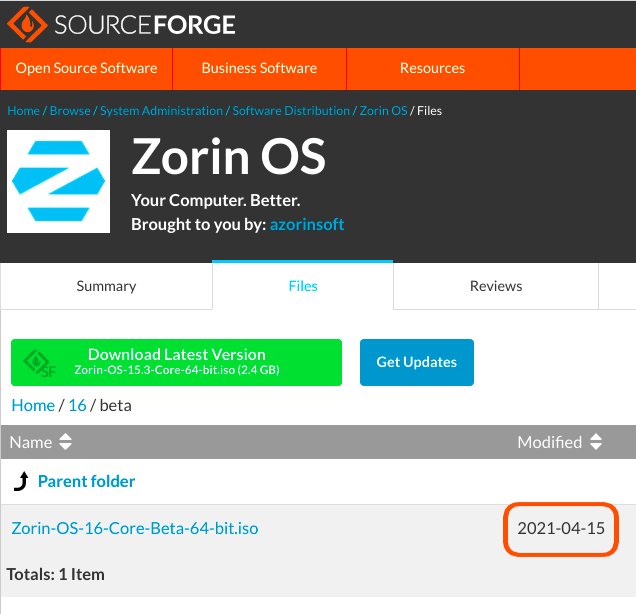Download Zorin-OS-16-Core-Beta-64-bit.iso file
This screenshot has height=614, width=636.
(x=134, y=528)
